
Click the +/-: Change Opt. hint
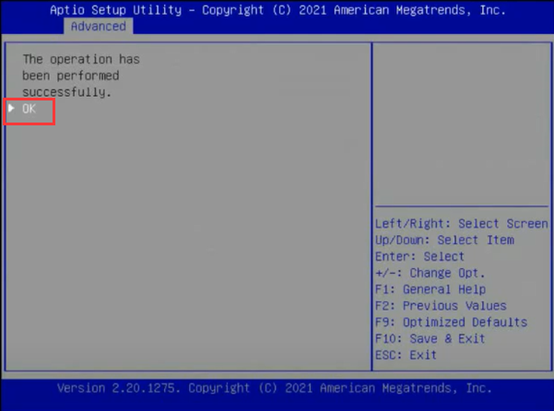(x=430, y=273)
